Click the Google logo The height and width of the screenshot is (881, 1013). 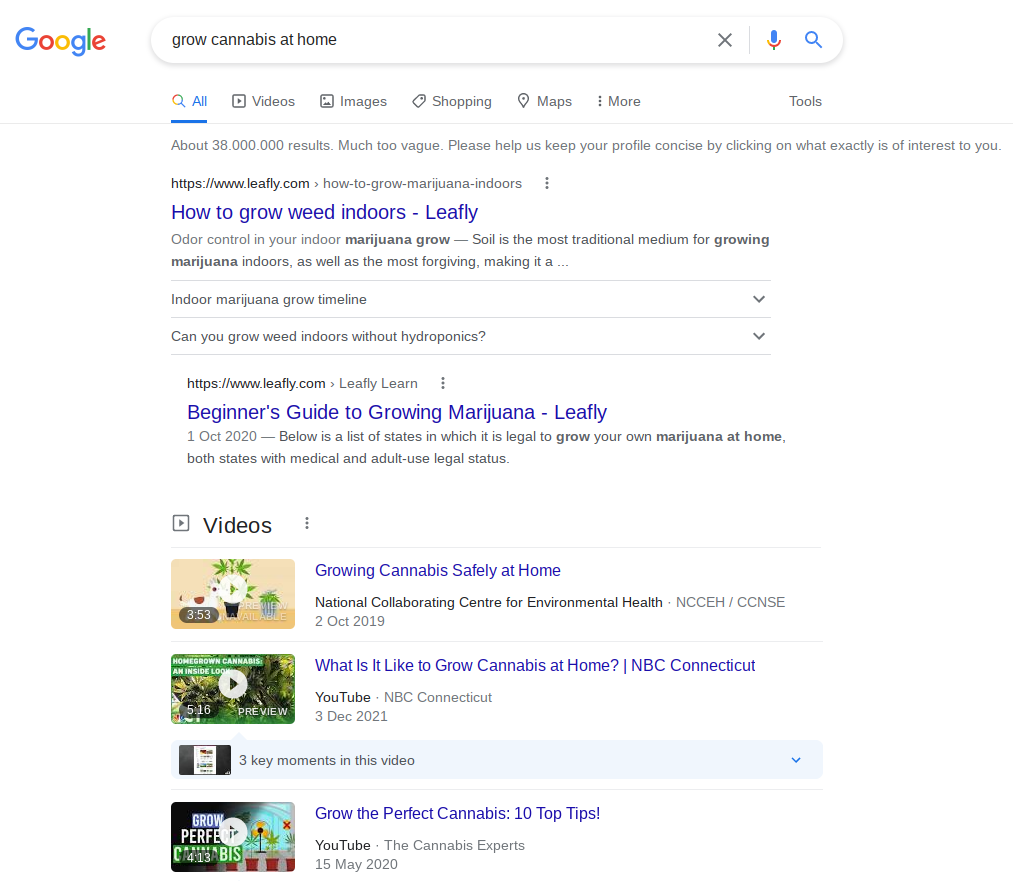click(x=61, y=41)
